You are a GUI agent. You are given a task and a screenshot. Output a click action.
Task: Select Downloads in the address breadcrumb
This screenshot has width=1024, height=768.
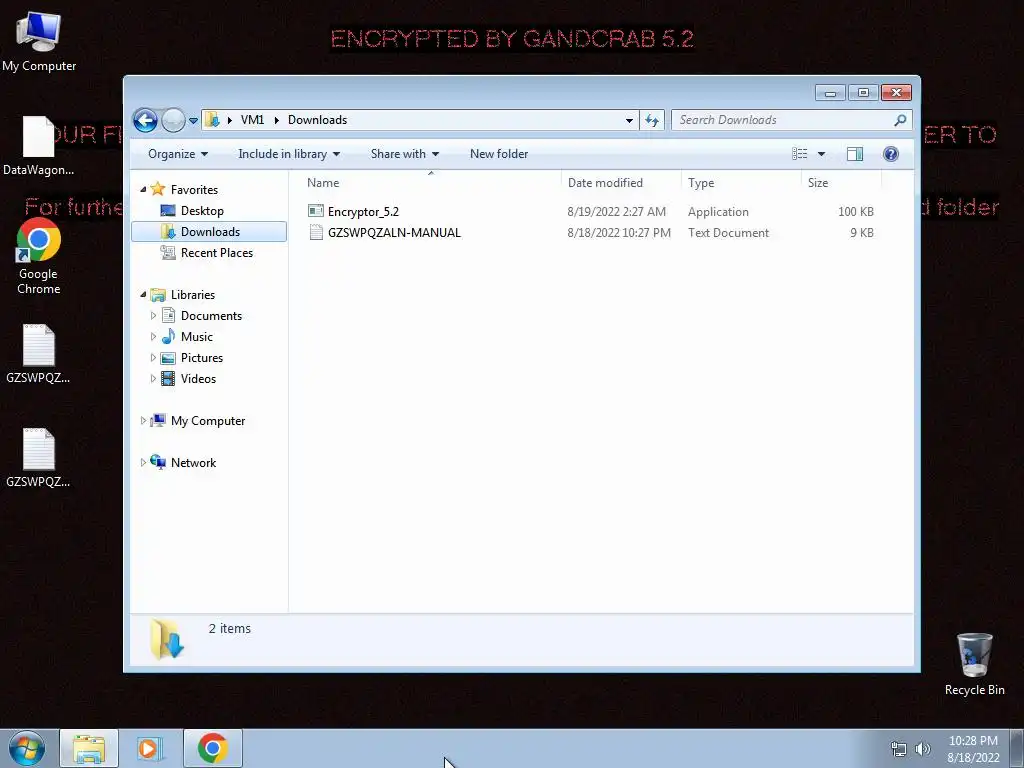coord(317,120)
